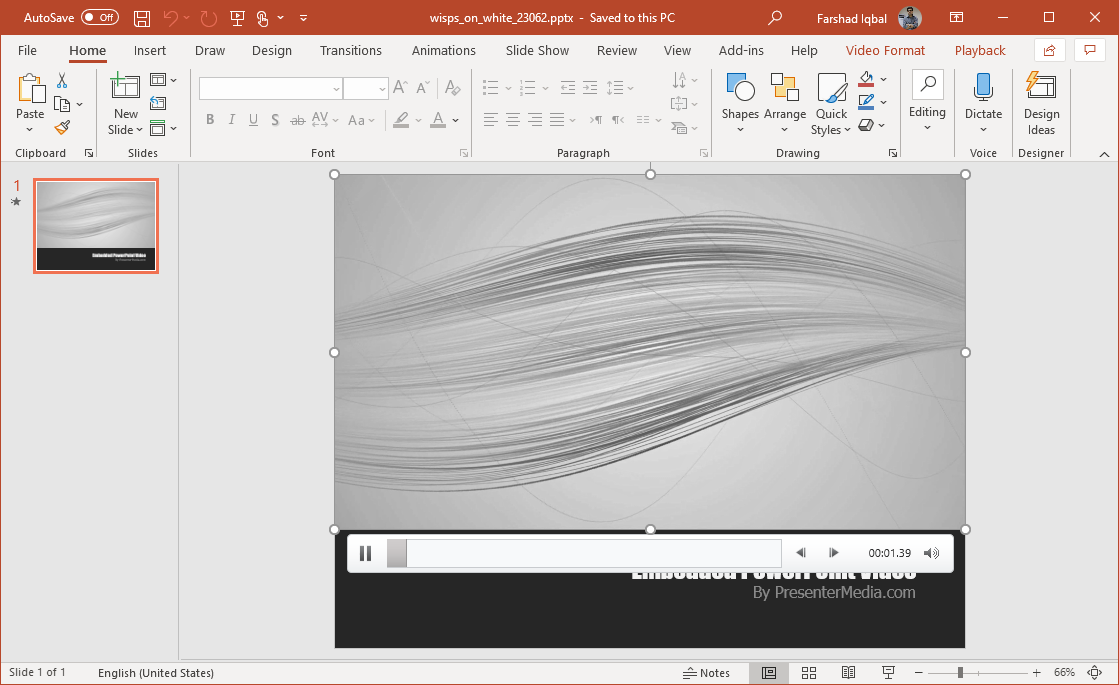
Task: Open the Animations tab
Action: tap(443, 51)
